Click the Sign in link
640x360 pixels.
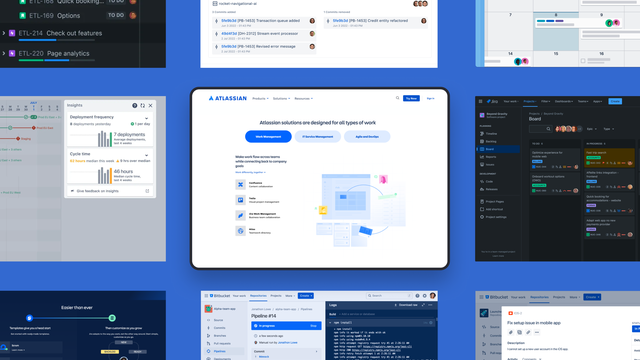click(x=430, y=98)
